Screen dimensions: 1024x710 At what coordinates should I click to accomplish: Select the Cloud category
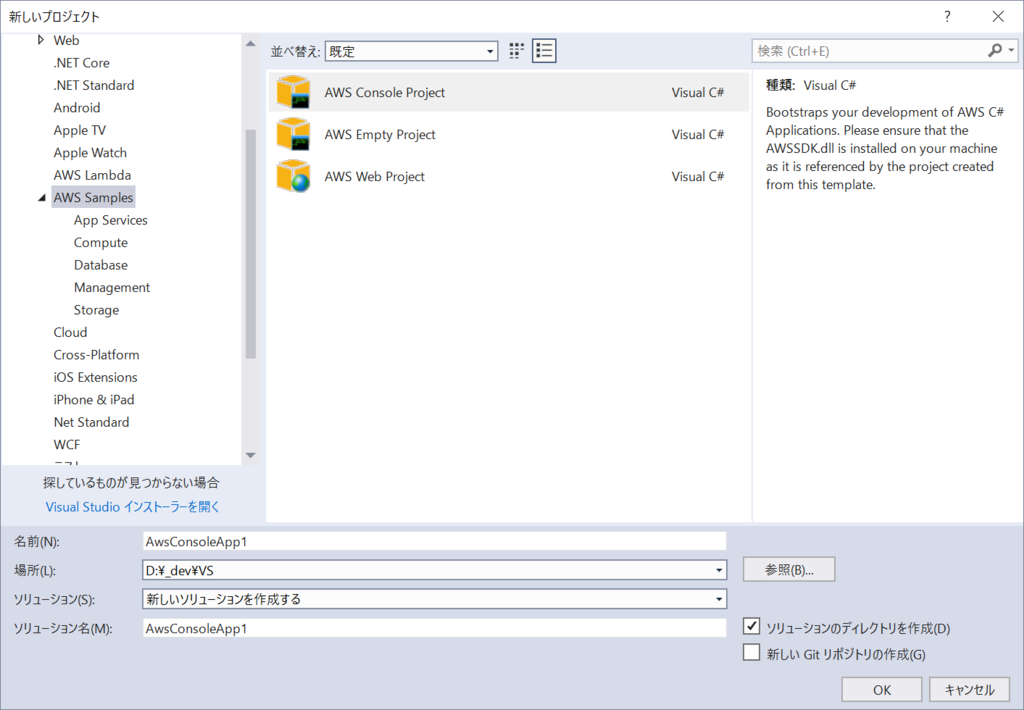(x=70, y=332)
